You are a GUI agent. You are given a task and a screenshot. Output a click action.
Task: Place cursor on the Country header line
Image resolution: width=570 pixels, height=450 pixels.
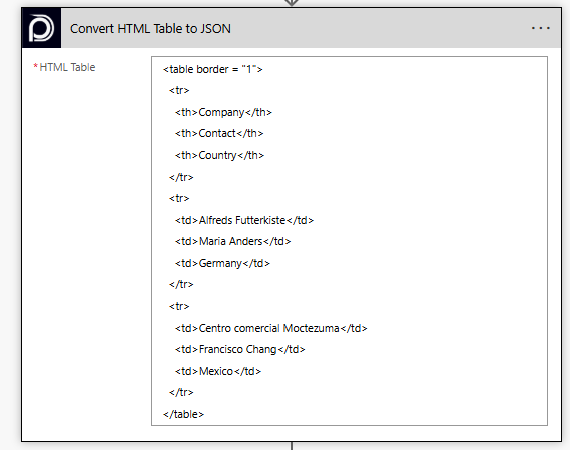click(x=219, y=155)
